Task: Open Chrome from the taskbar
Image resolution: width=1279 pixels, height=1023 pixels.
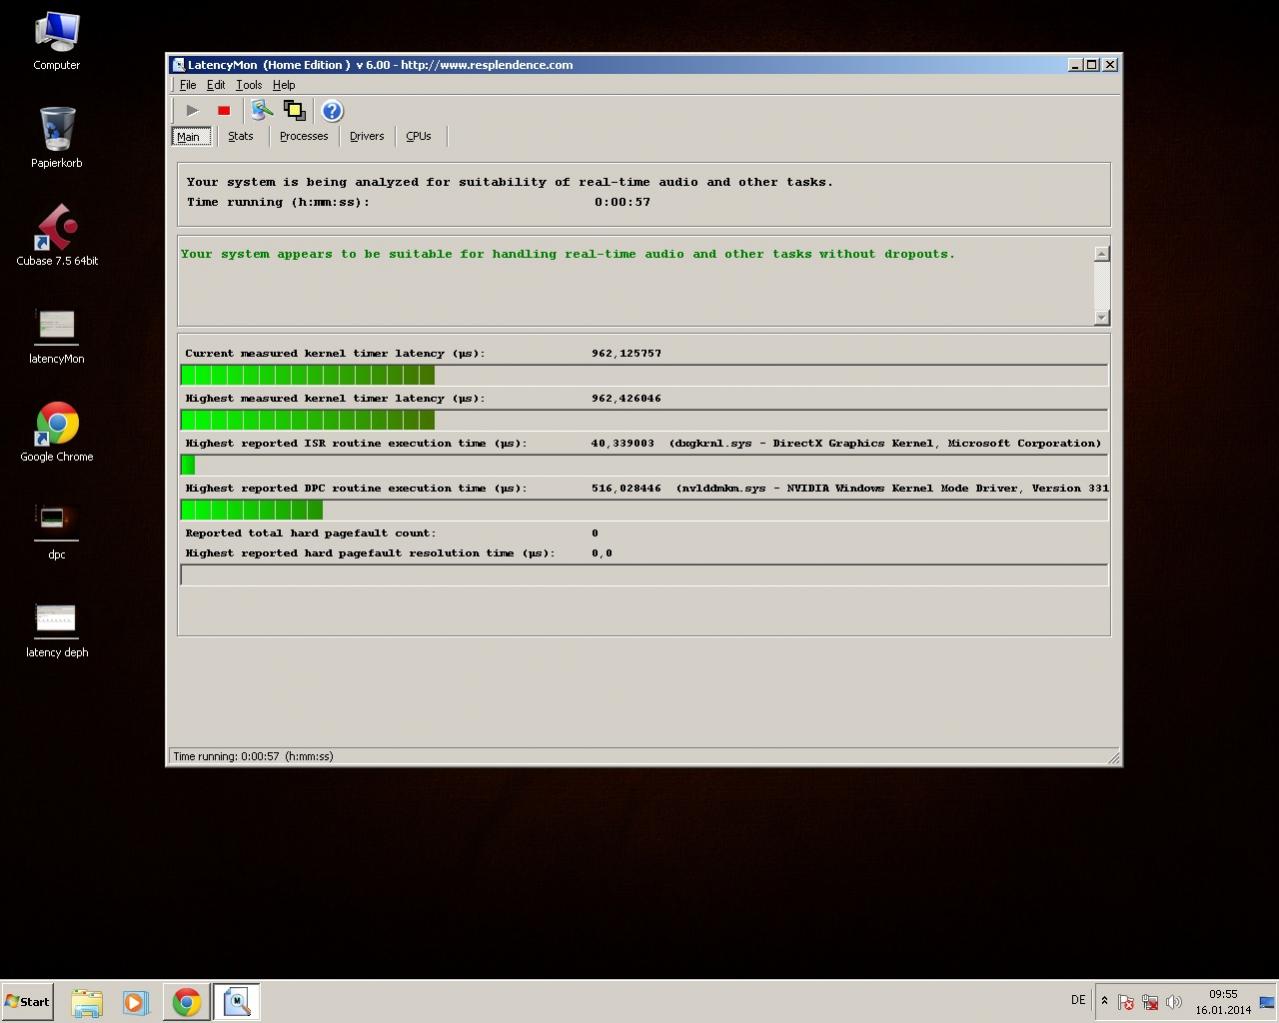Action: (x=186, y=1002)
